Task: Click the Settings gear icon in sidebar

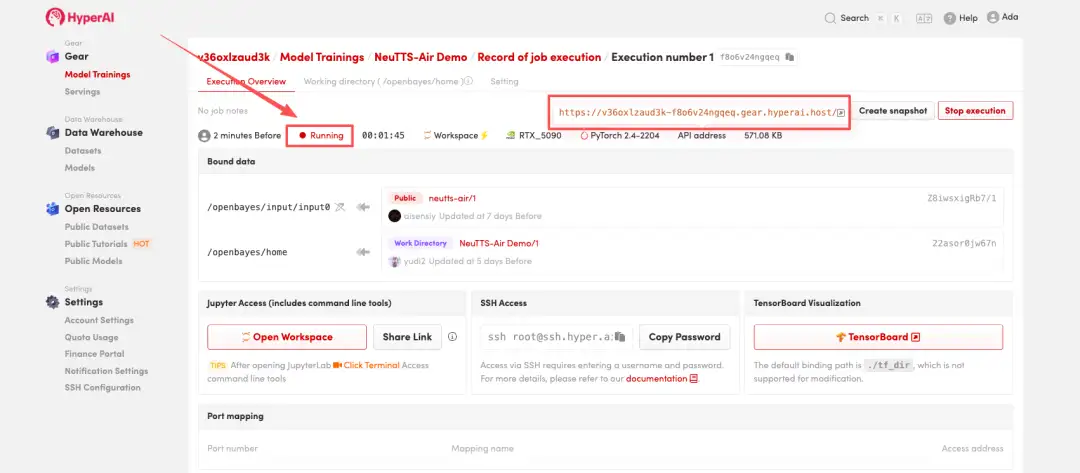Action: tap(52, 302)
